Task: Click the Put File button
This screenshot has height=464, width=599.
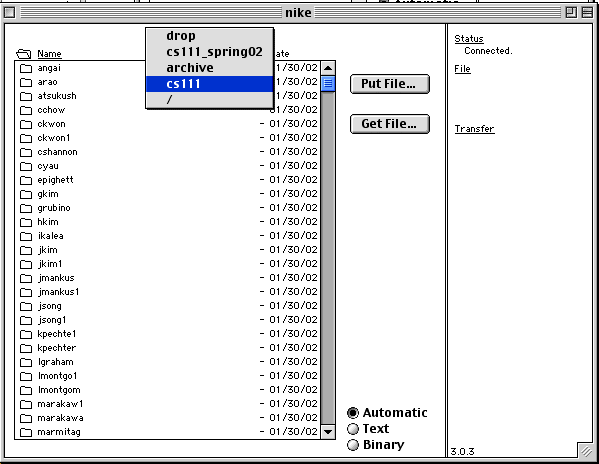Action: coord(390,84)
